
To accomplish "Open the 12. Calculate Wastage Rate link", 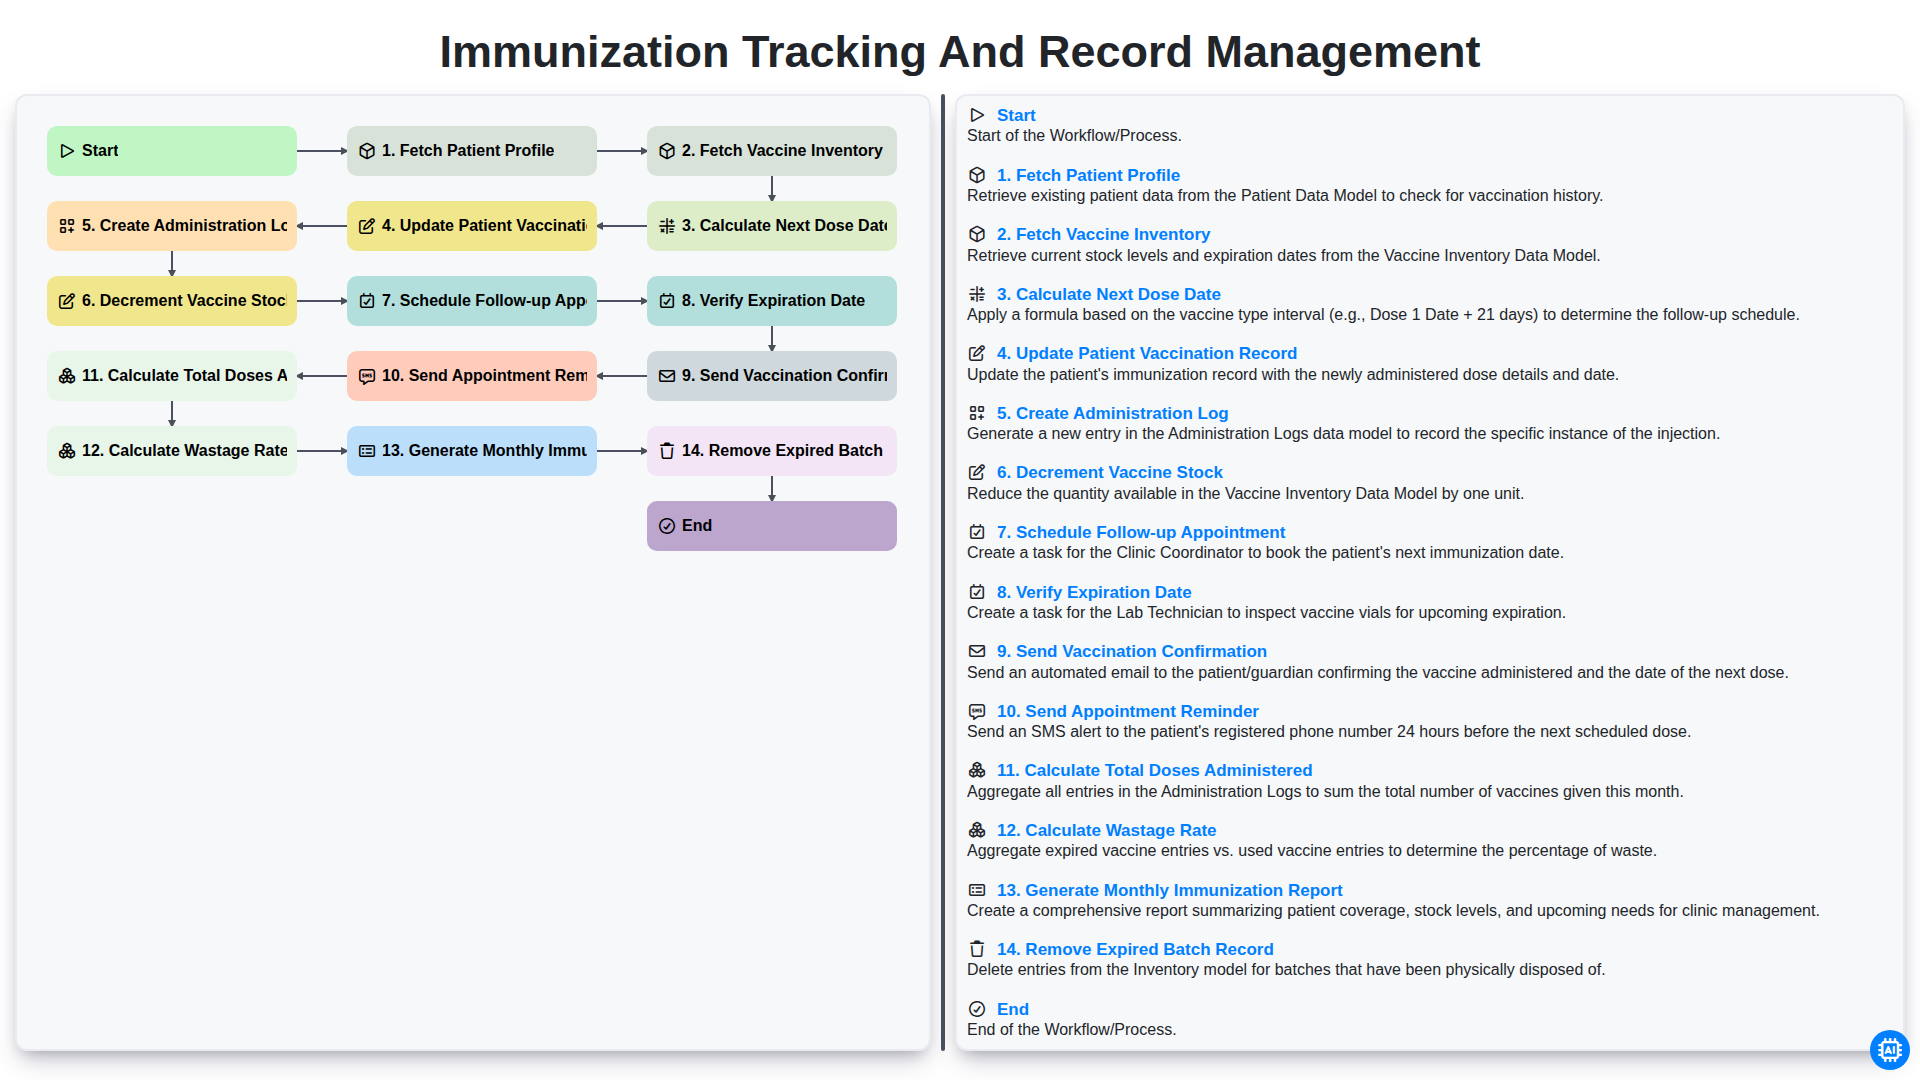I will [1106, 830].
